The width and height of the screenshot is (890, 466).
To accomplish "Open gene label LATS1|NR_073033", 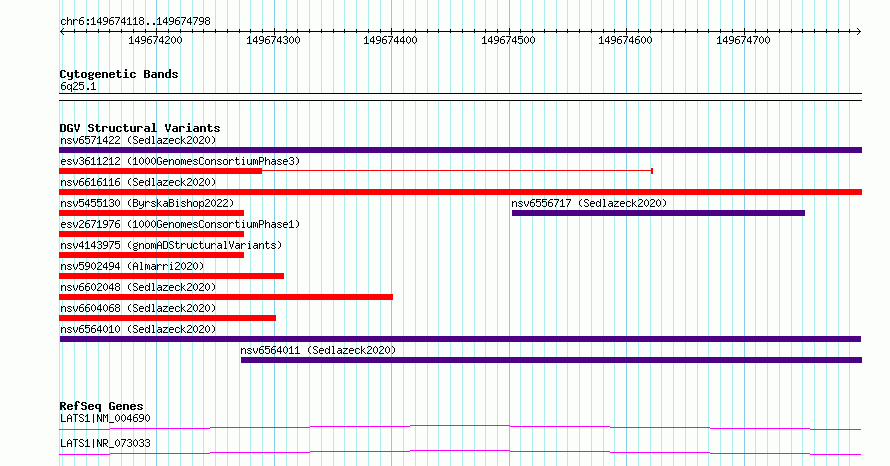I will pos(105,443).
